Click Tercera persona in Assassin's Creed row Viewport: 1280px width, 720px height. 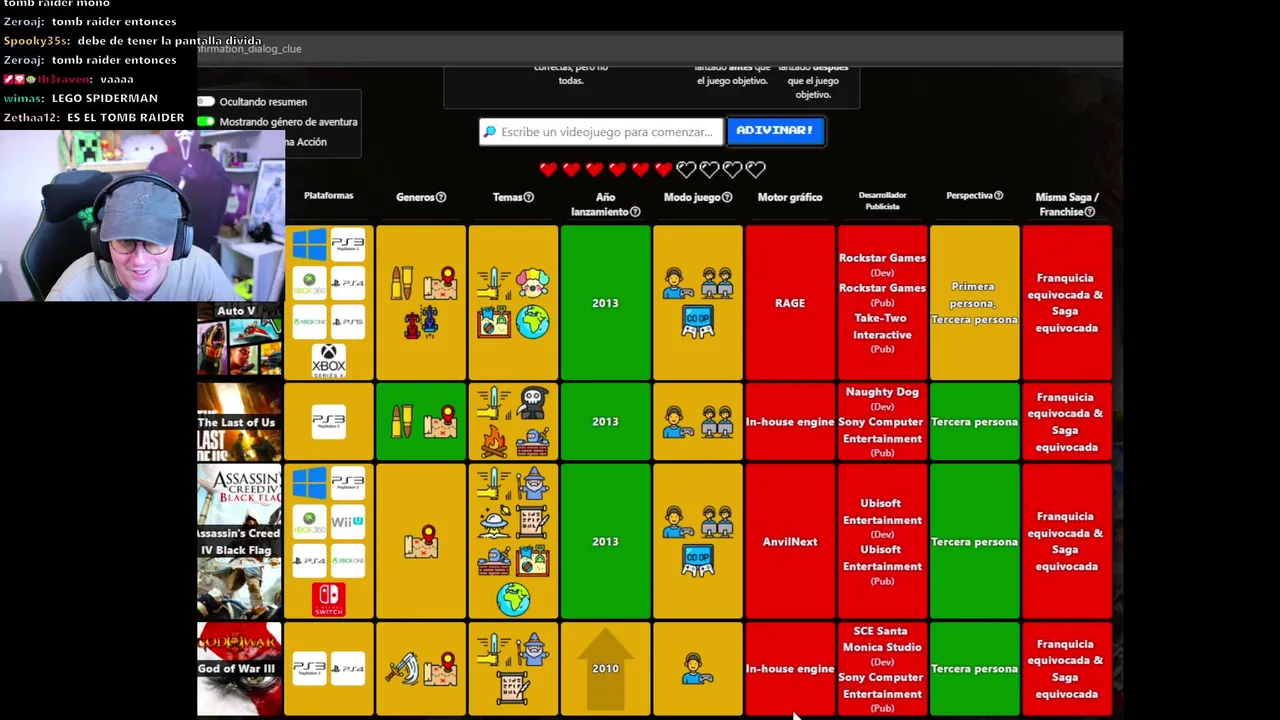(x=974, y=541)
